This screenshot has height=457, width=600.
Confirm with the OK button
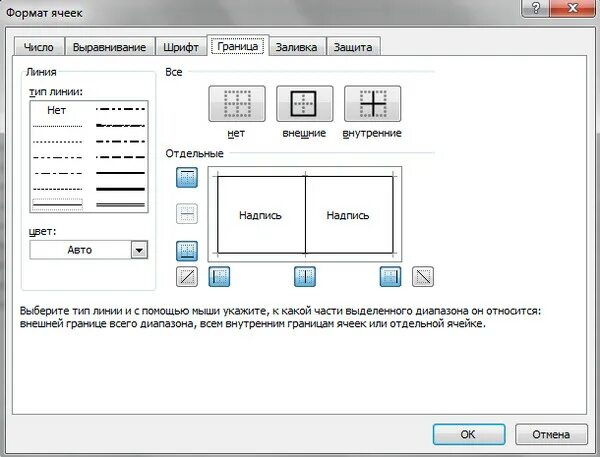coord(469,434)
